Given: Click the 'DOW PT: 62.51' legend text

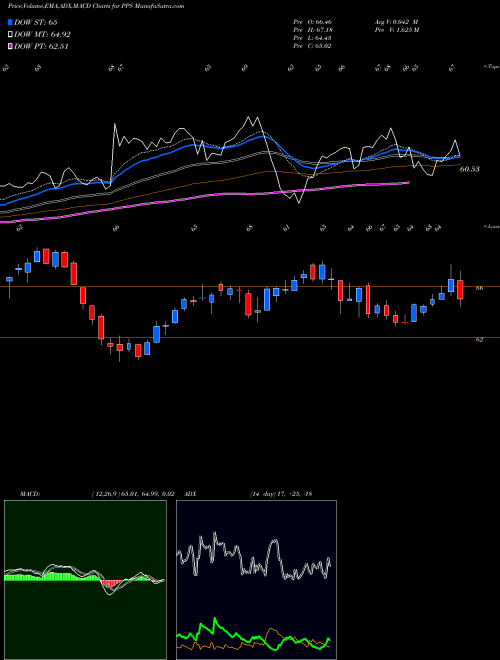Looking at the screenshot, I should (x=41, y=47).
